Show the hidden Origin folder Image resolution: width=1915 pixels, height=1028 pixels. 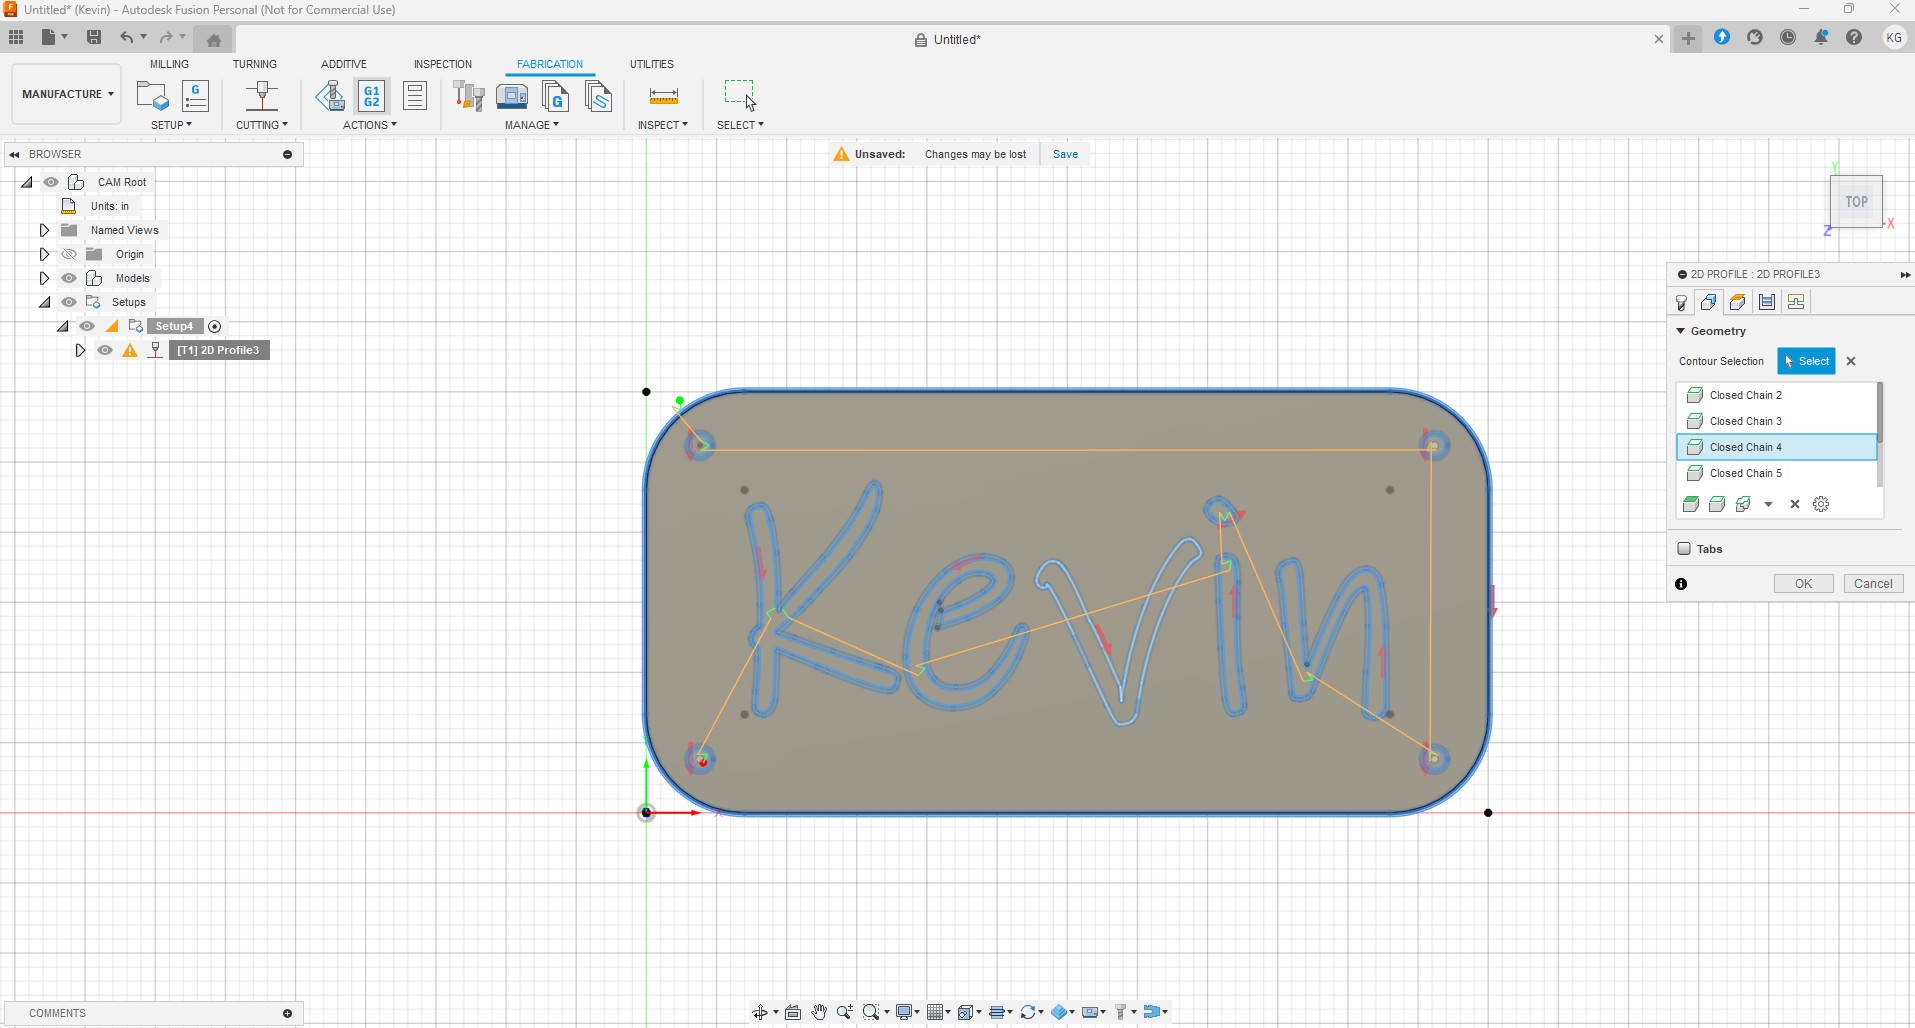(69, 254)
